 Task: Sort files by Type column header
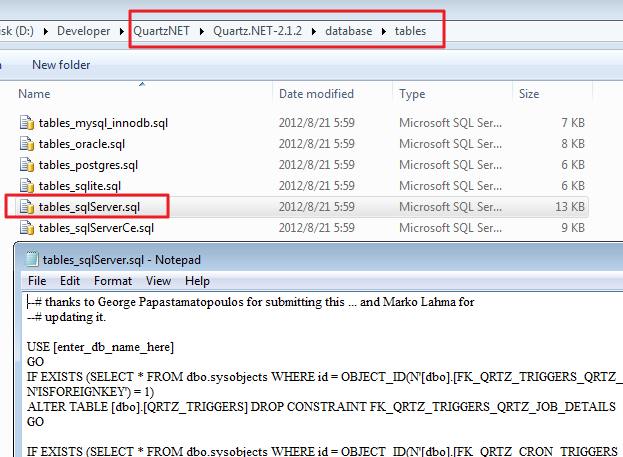pos(412,94)
